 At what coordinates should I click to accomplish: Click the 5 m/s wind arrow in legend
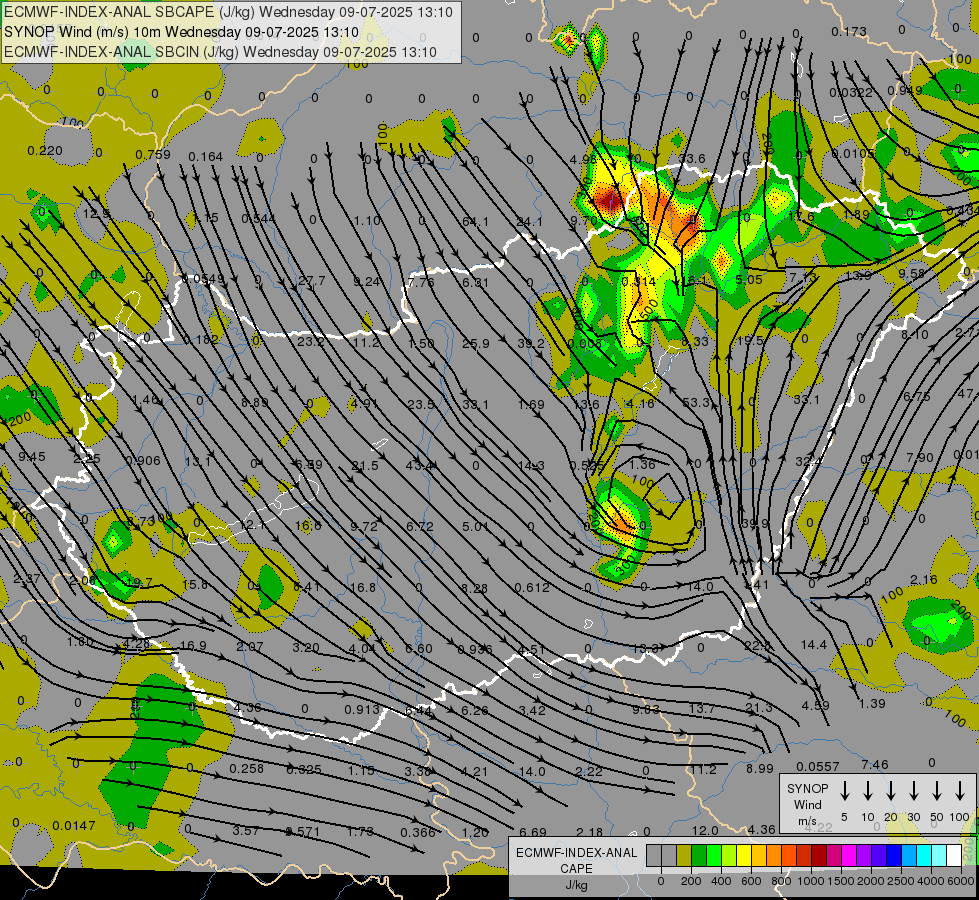[x=844, y=791]
